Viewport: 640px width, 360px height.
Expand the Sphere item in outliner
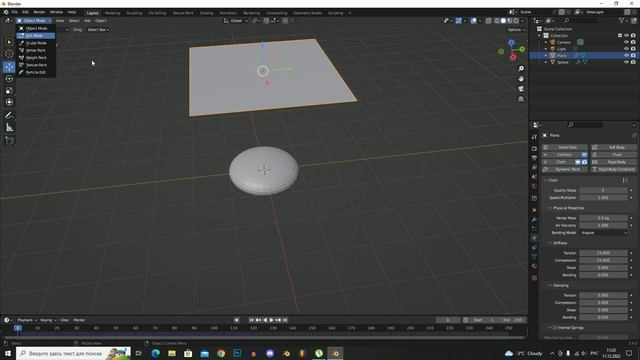pyautogui.click(x=546, y=62)
